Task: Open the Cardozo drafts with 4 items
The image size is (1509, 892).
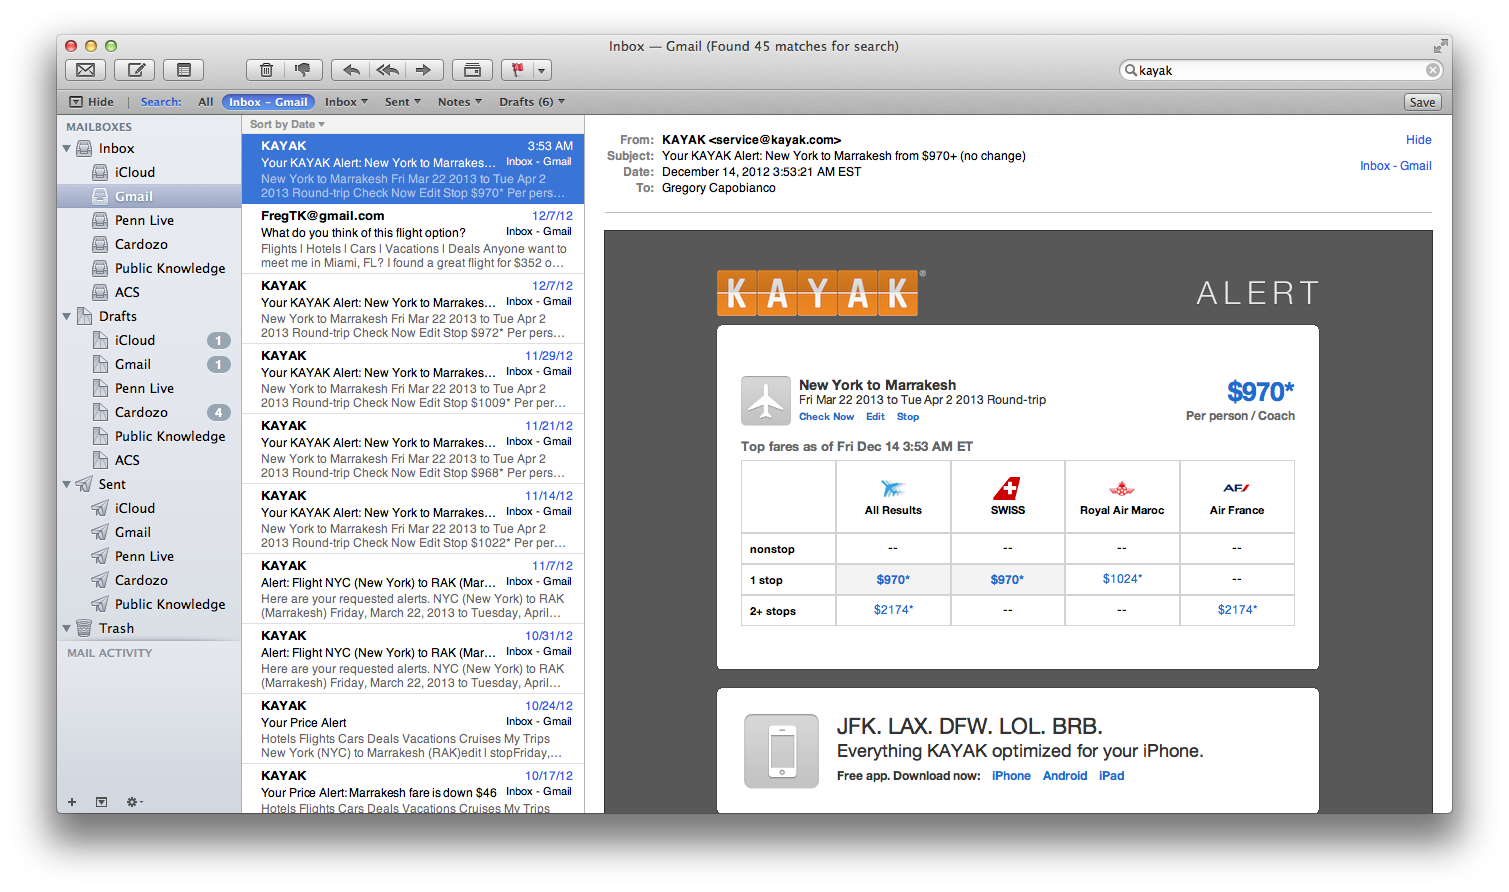Action: coord(149,412)
